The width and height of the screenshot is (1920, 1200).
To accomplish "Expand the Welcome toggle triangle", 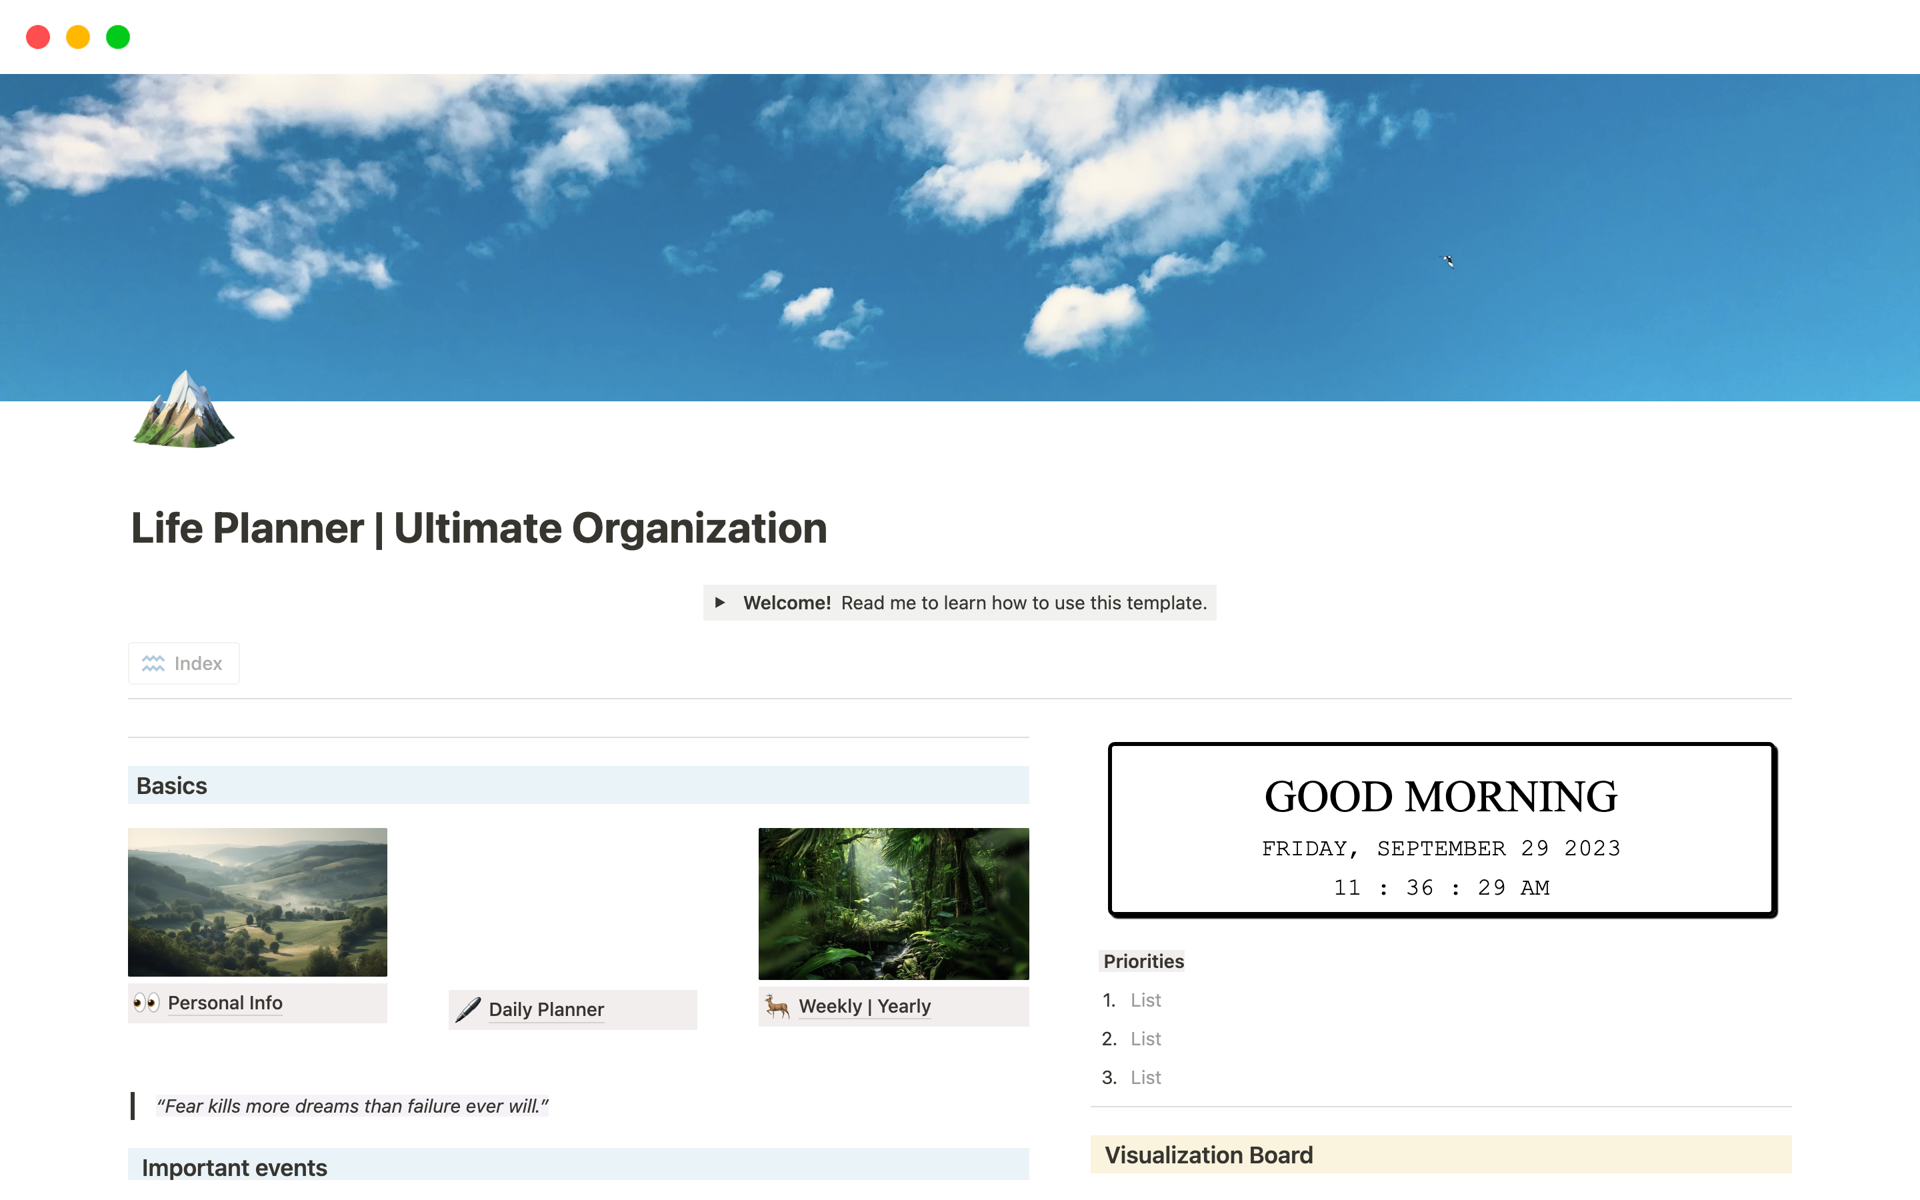I will [x=720, y=603].
